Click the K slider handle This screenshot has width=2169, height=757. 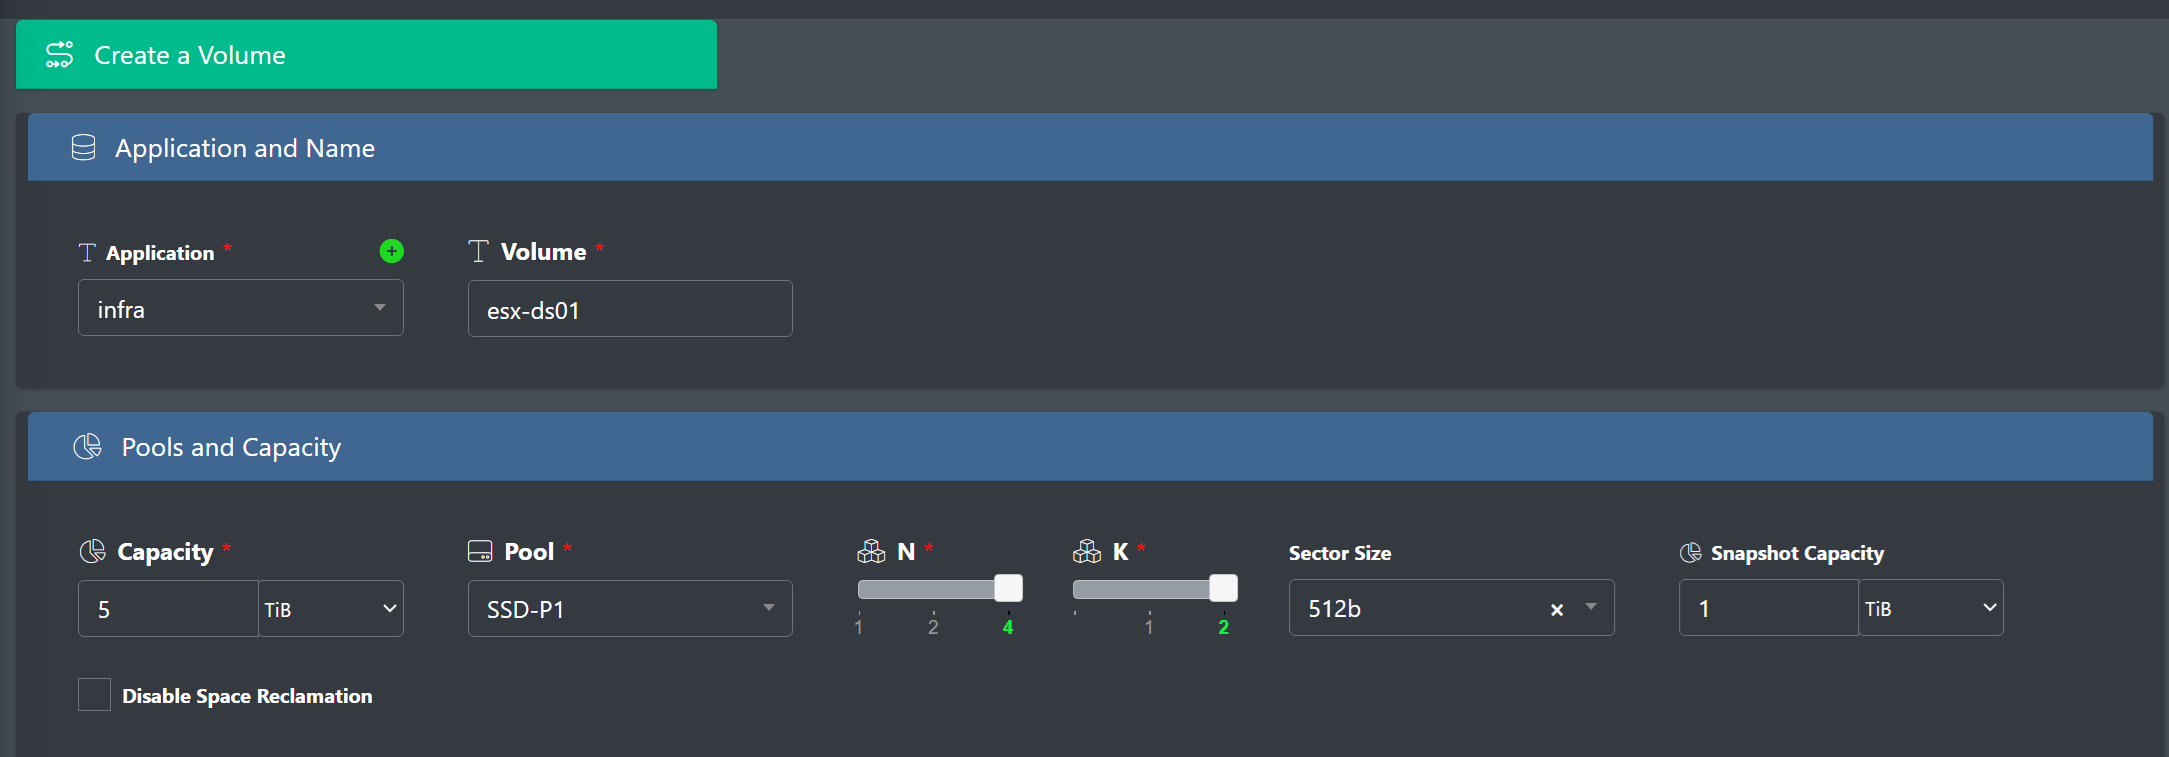pyautogui.click(x=1224, y=588)
